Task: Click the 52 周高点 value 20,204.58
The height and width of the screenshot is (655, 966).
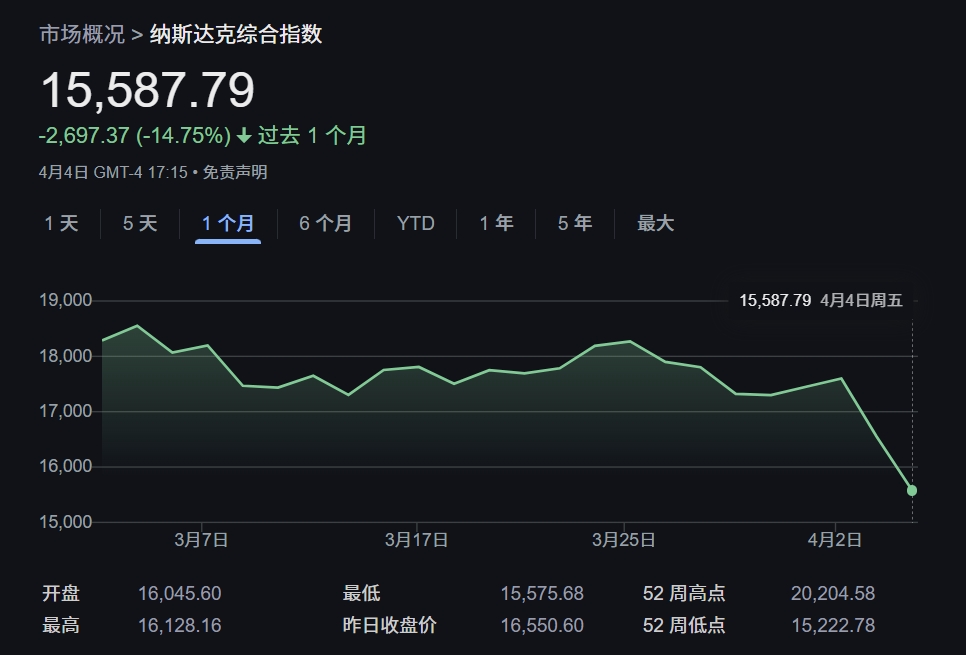Action: pyautogui.click(x=833, y=593)
